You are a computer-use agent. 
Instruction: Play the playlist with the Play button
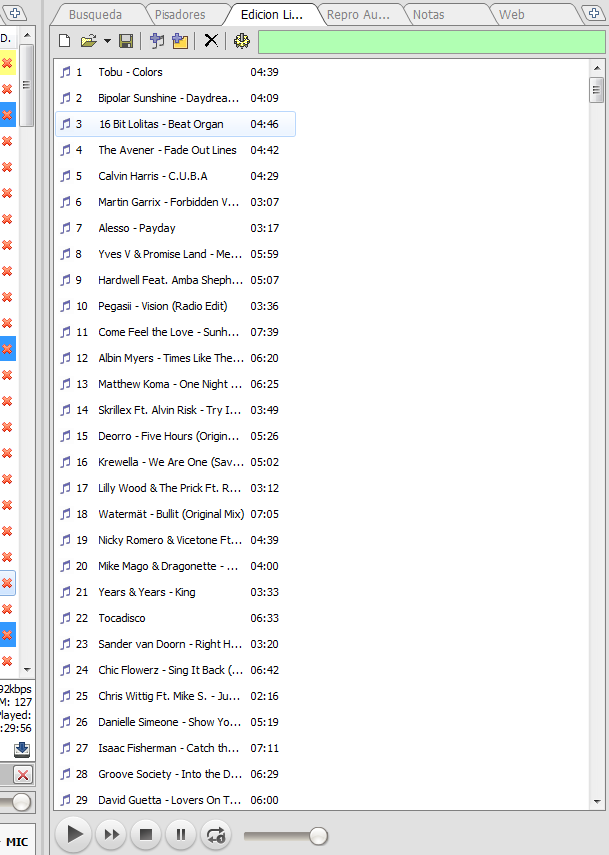[73, 834]
